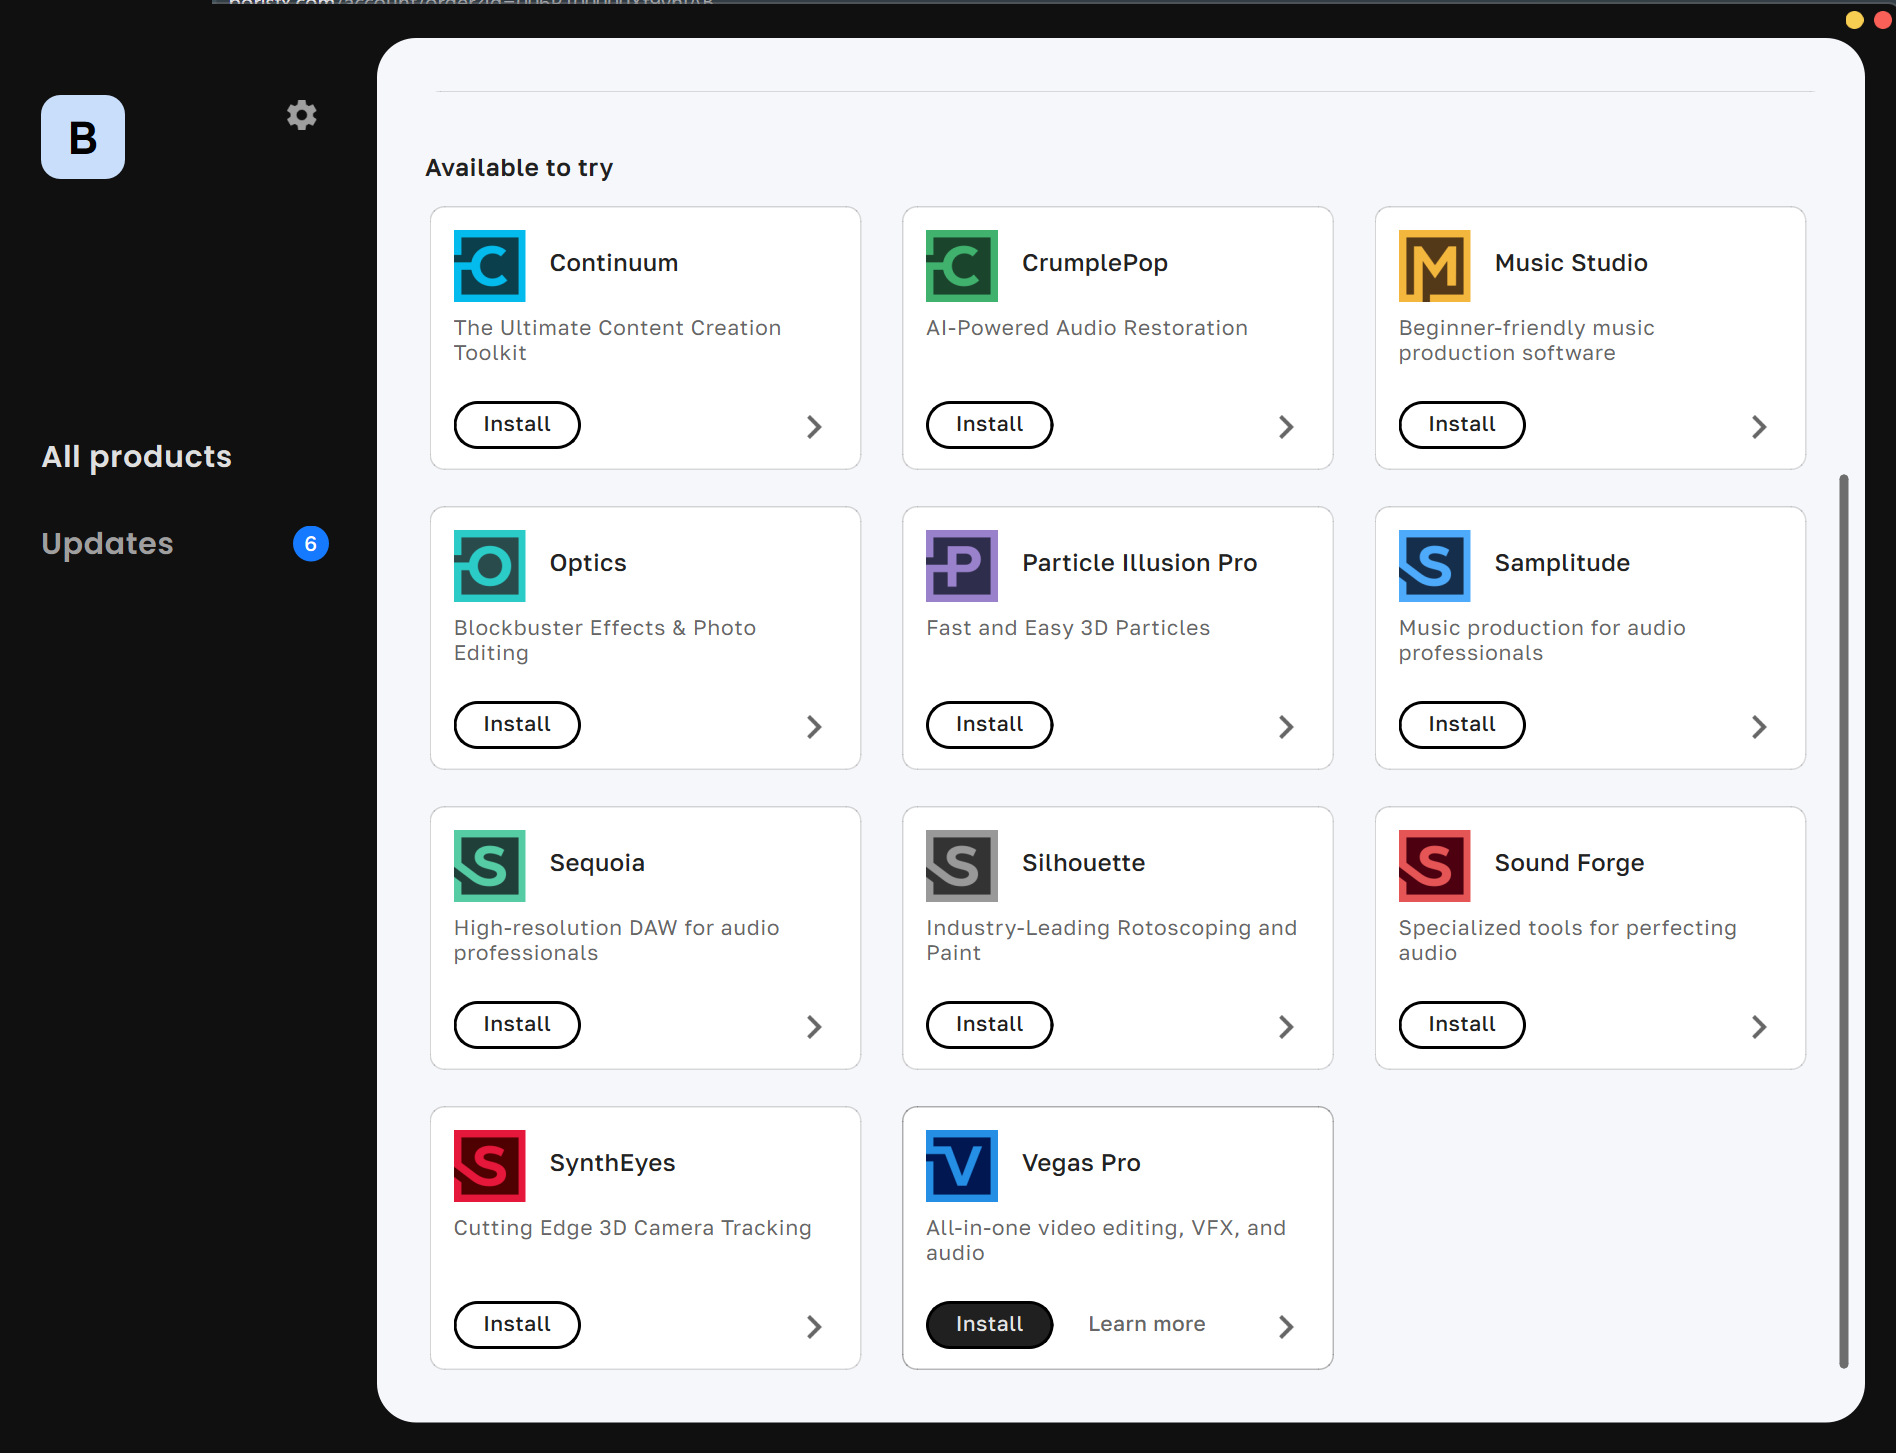Image resolution: width=1896 pixels, height=1453 pixels.
Task: Click the Particle Illusion Pro icon
Action: point(961,566)
